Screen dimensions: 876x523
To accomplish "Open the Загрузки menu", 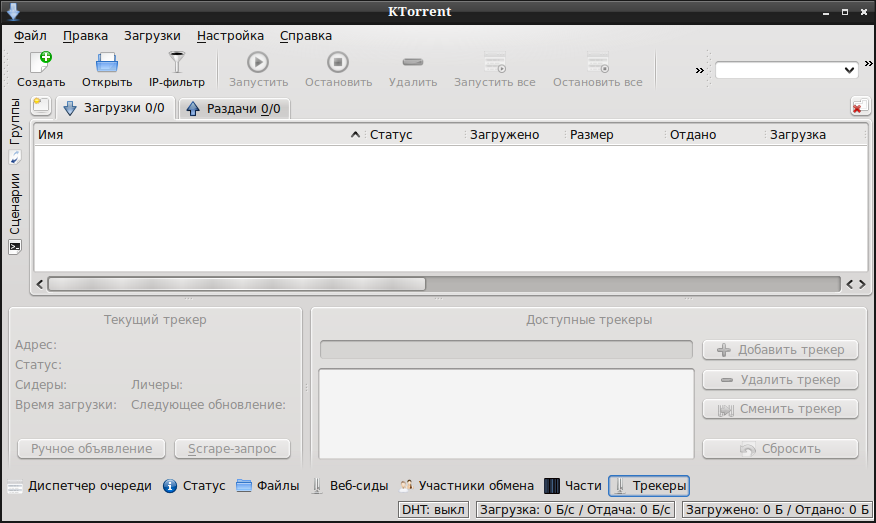I will 153,36.
